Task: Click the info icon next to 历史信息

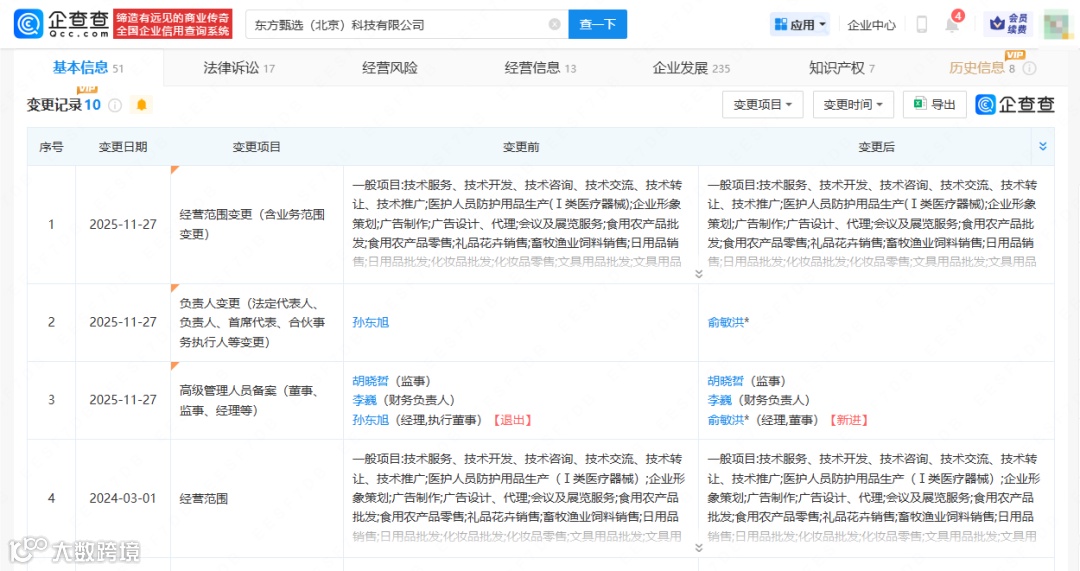Action: pos(1029,68)
